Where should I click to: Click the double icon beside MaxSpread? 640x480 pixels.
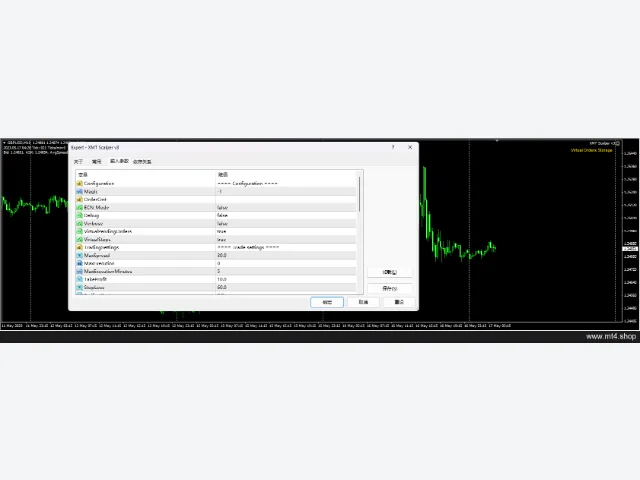click(x=80, y=256)
